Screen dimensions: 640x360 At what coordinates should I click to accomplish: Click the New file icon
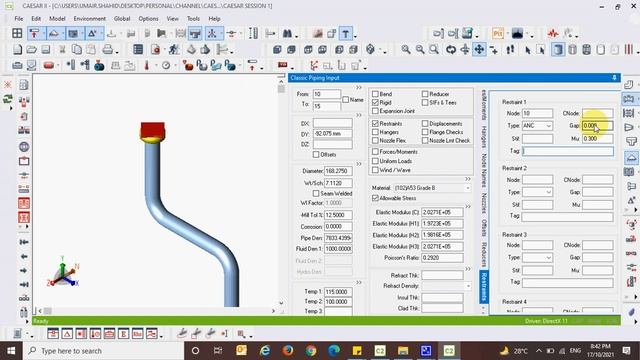click(x=17, y=50)
